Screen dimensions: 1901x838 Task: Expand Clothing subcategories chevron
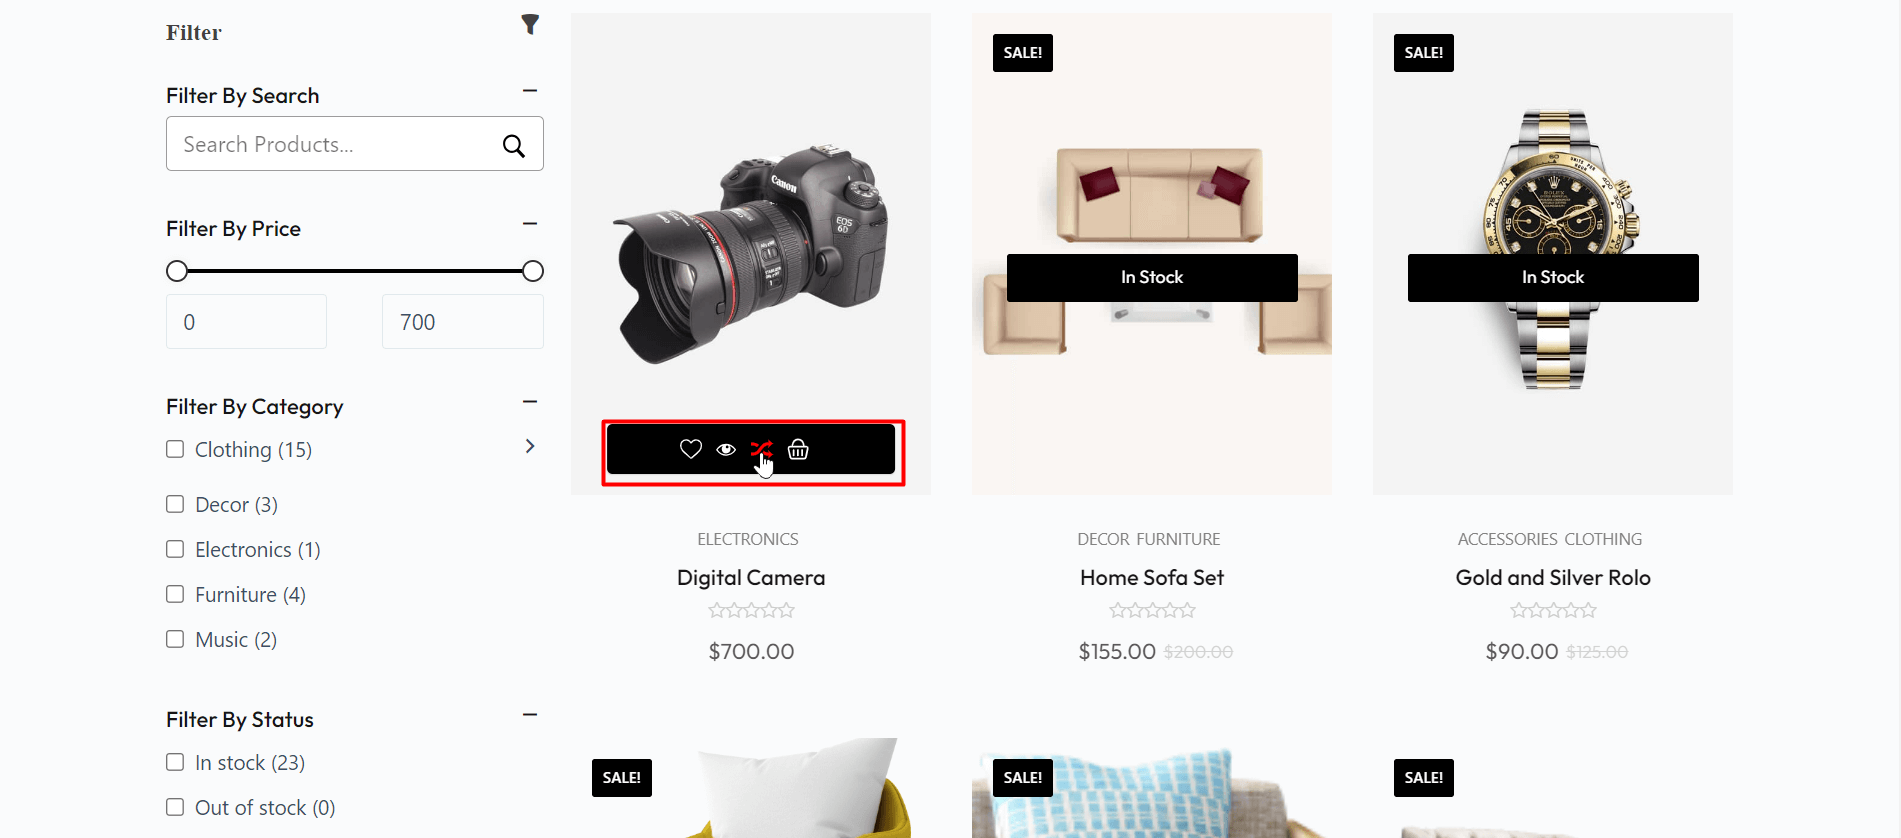coord(530,446)
